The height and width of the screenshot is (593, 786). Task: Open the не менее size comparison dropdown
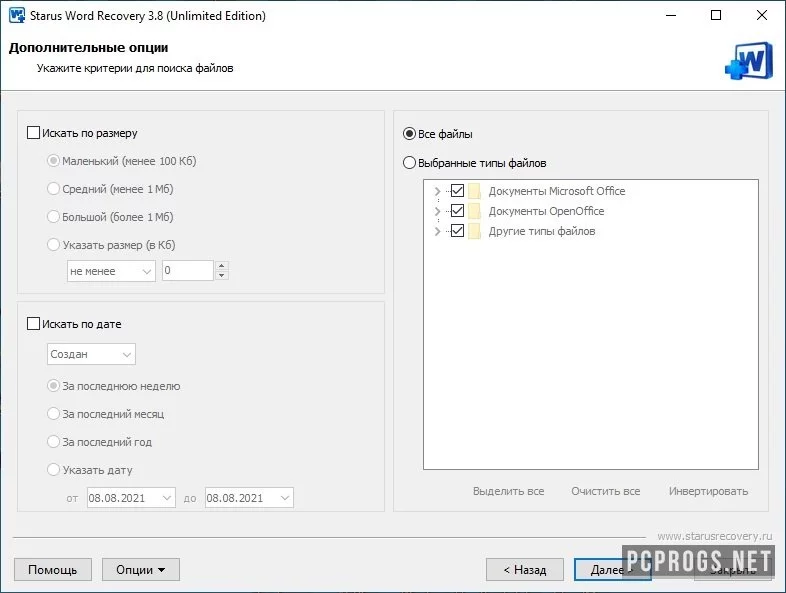tap(111, 271)
